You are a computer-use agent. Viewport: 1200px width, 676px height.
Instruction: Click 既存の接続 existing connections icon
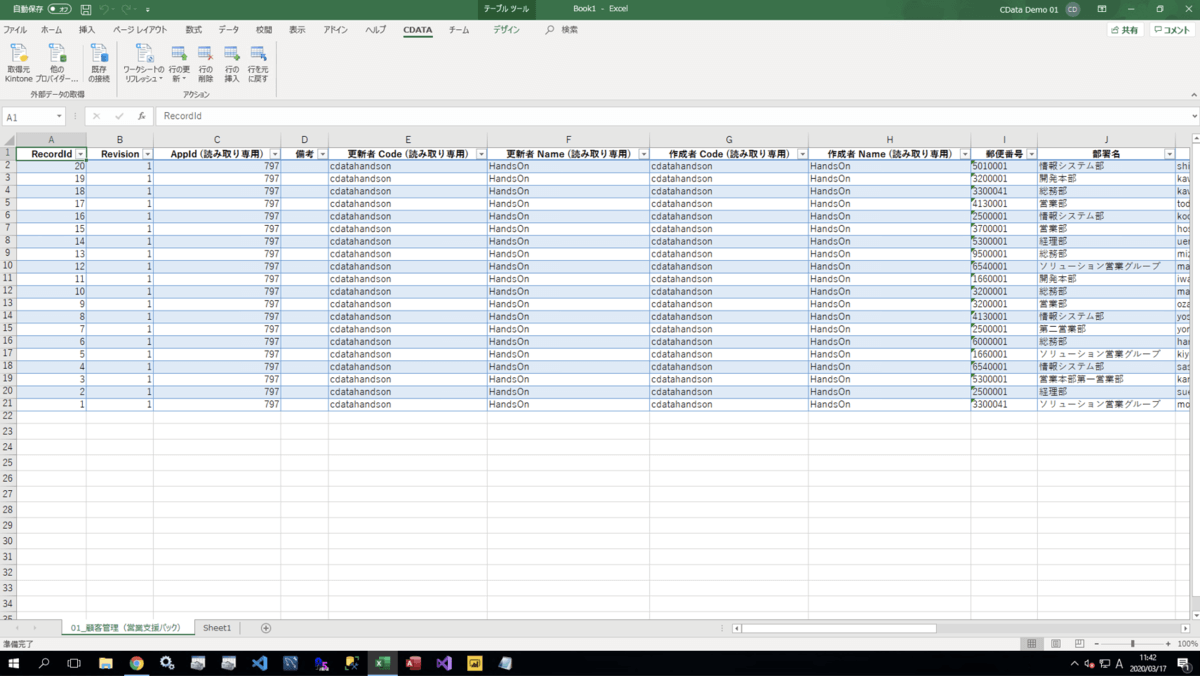tap(99, 63)
